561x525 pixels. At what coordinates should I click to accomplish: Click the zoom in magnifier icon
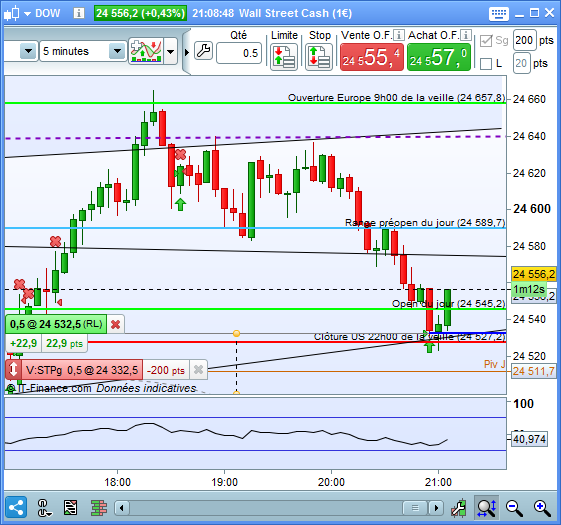click(x=542, y=508)
